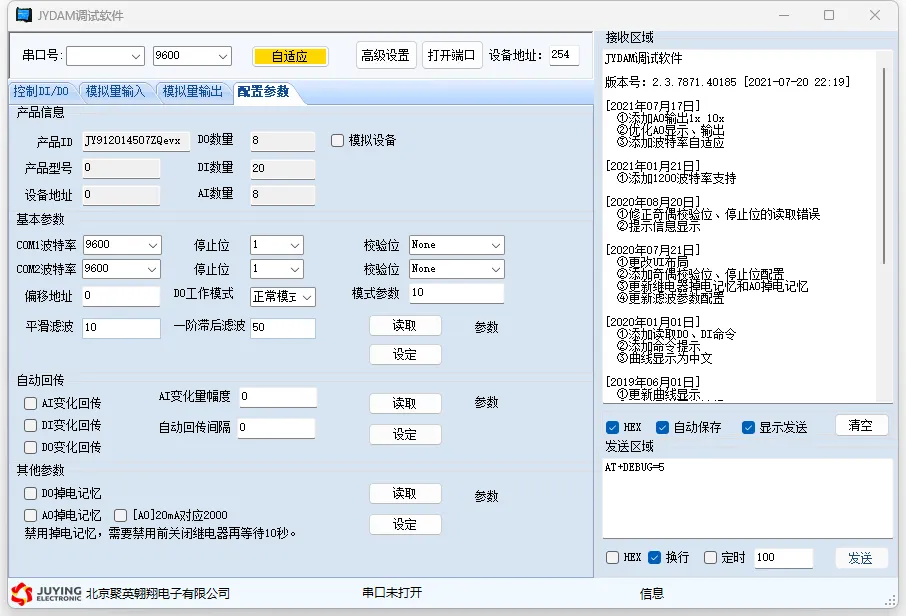Click 读取 in the 其他参数 section

pyautogui.click(x=405, y=493)
